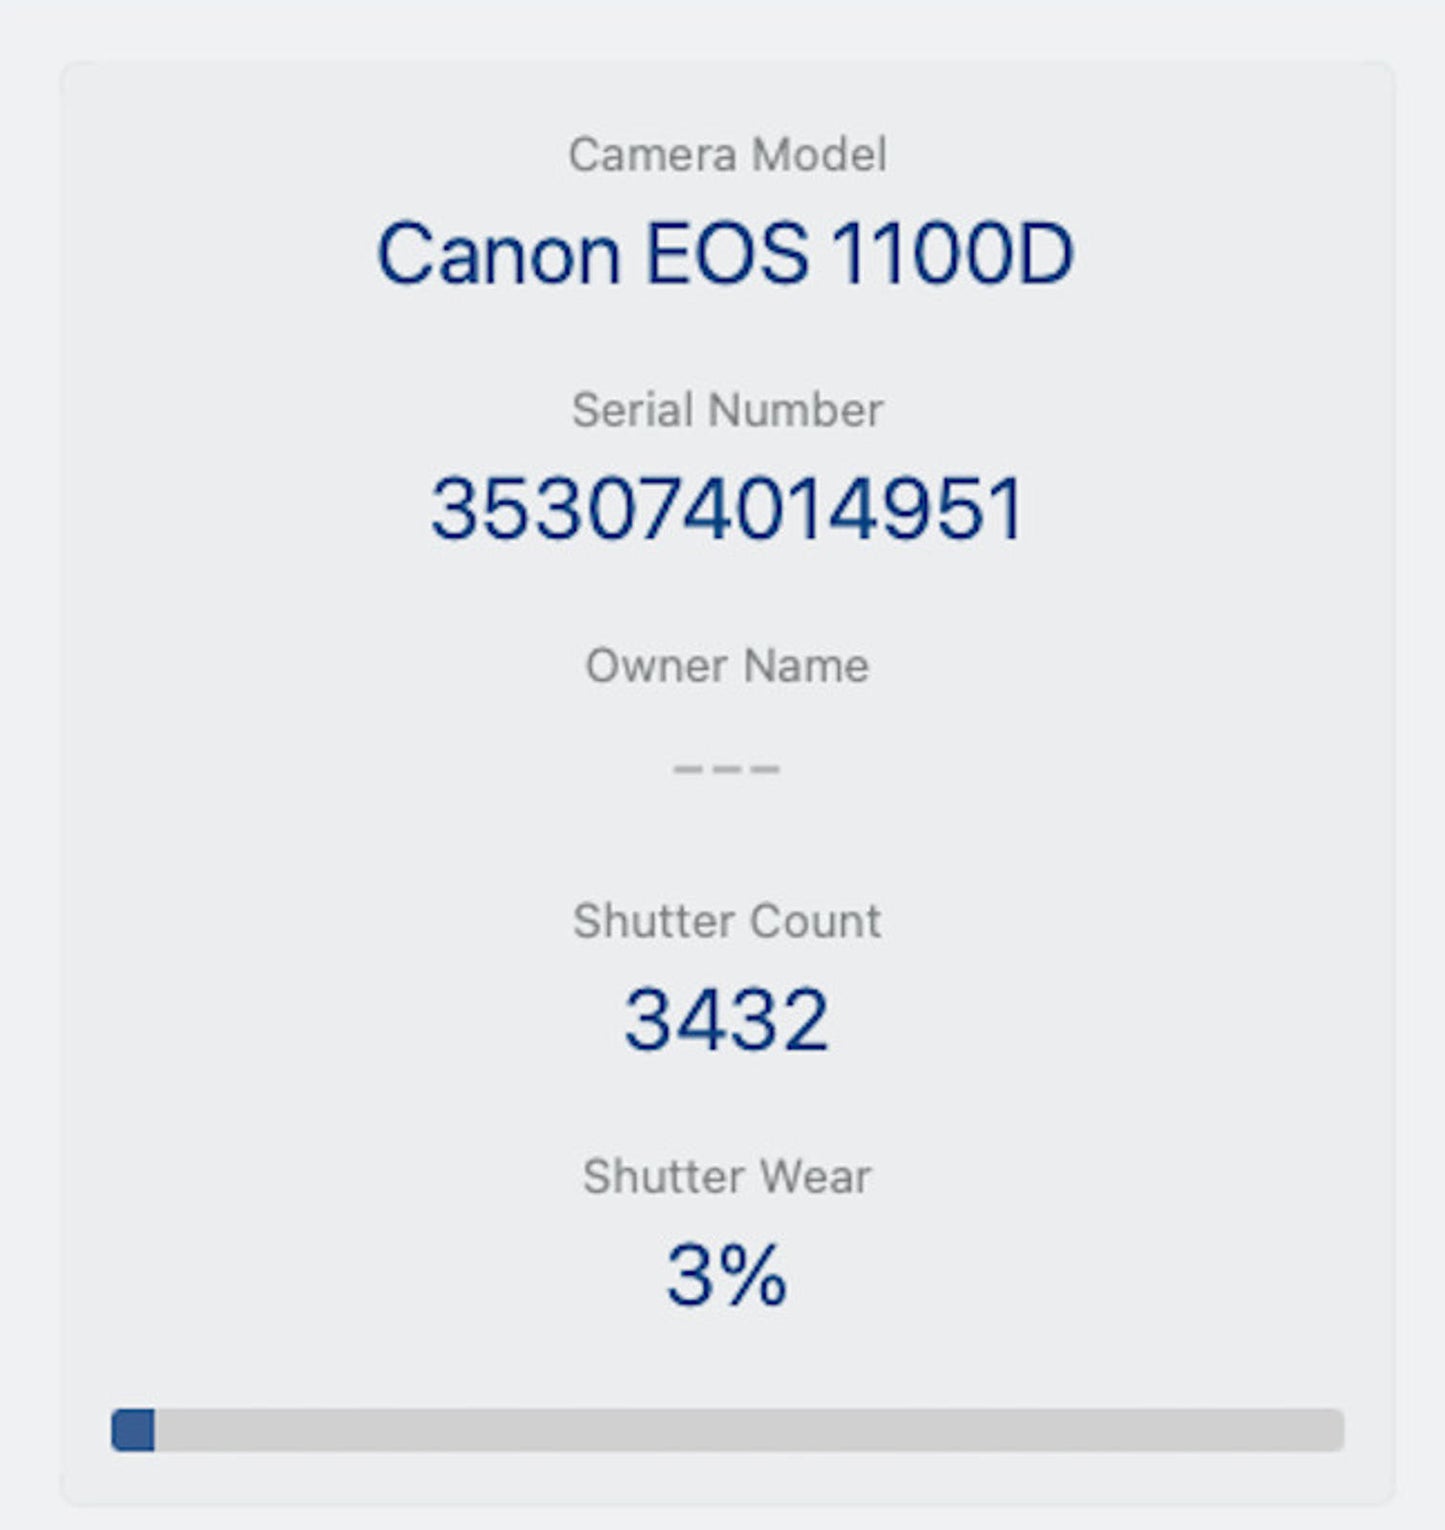Select the shutter count value 3432
The height and width of the screenshot is (1530, 1445).
[727, 1017]
